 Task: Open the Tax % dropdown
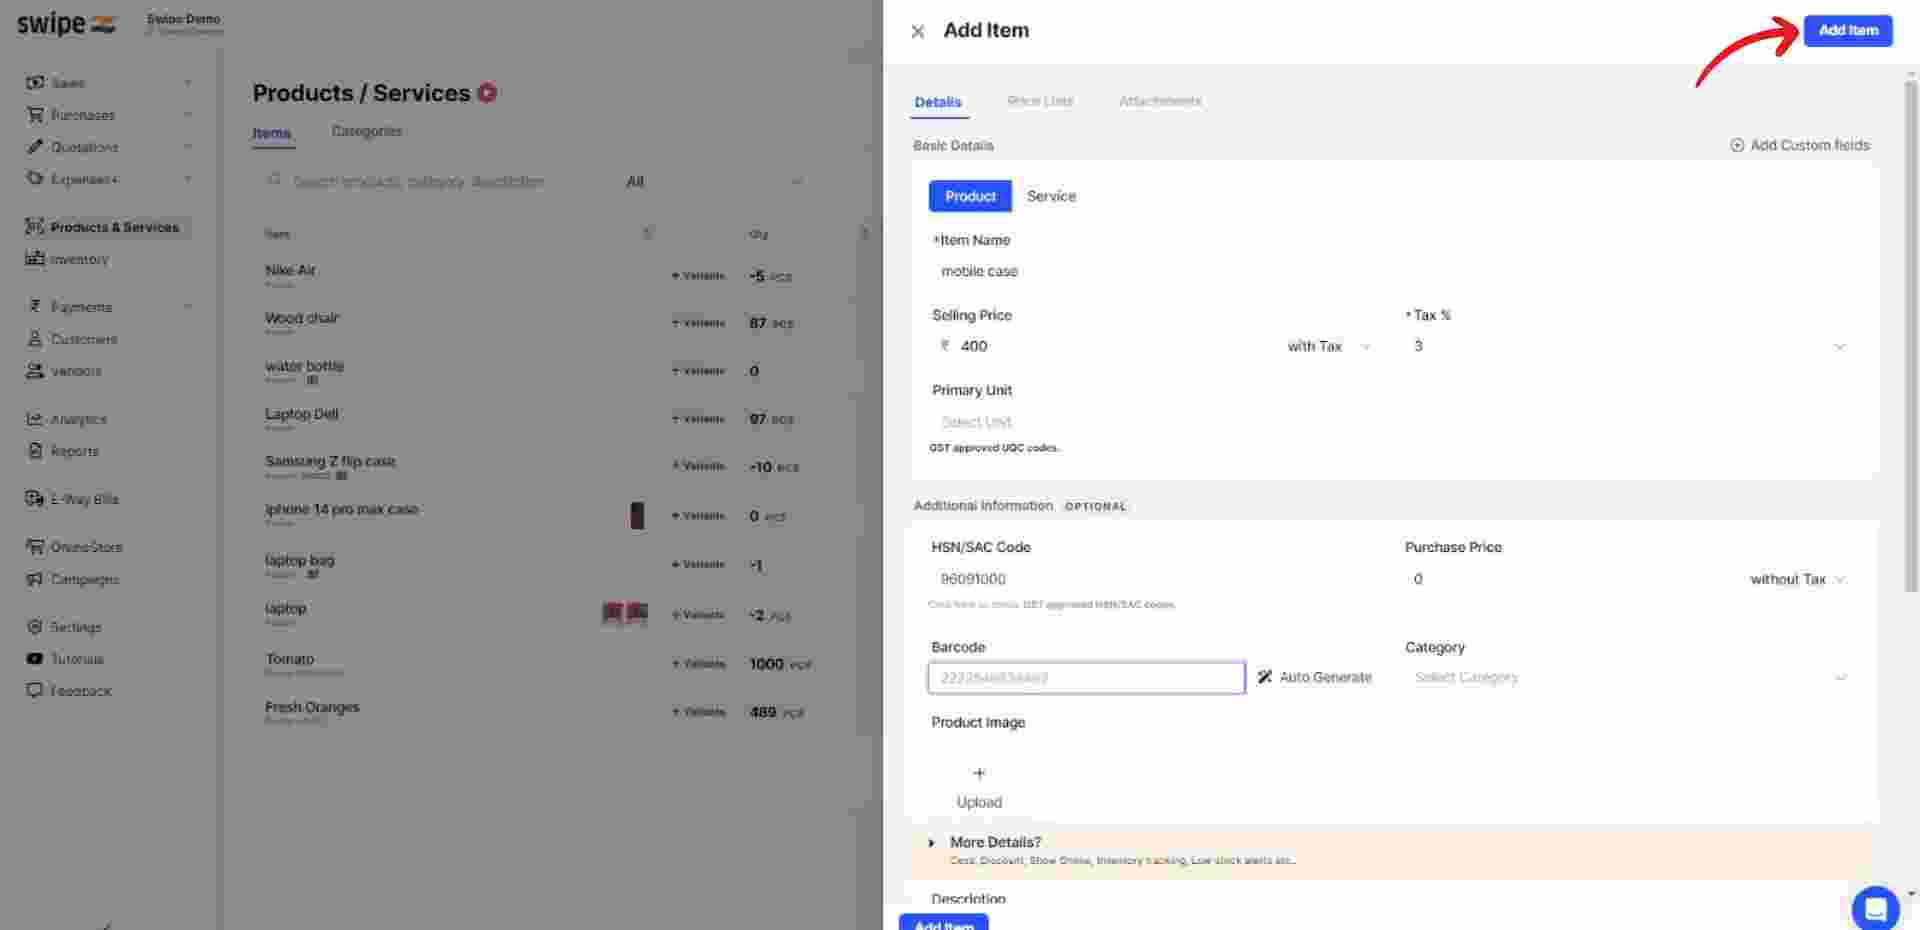[x=1628, y=346]
